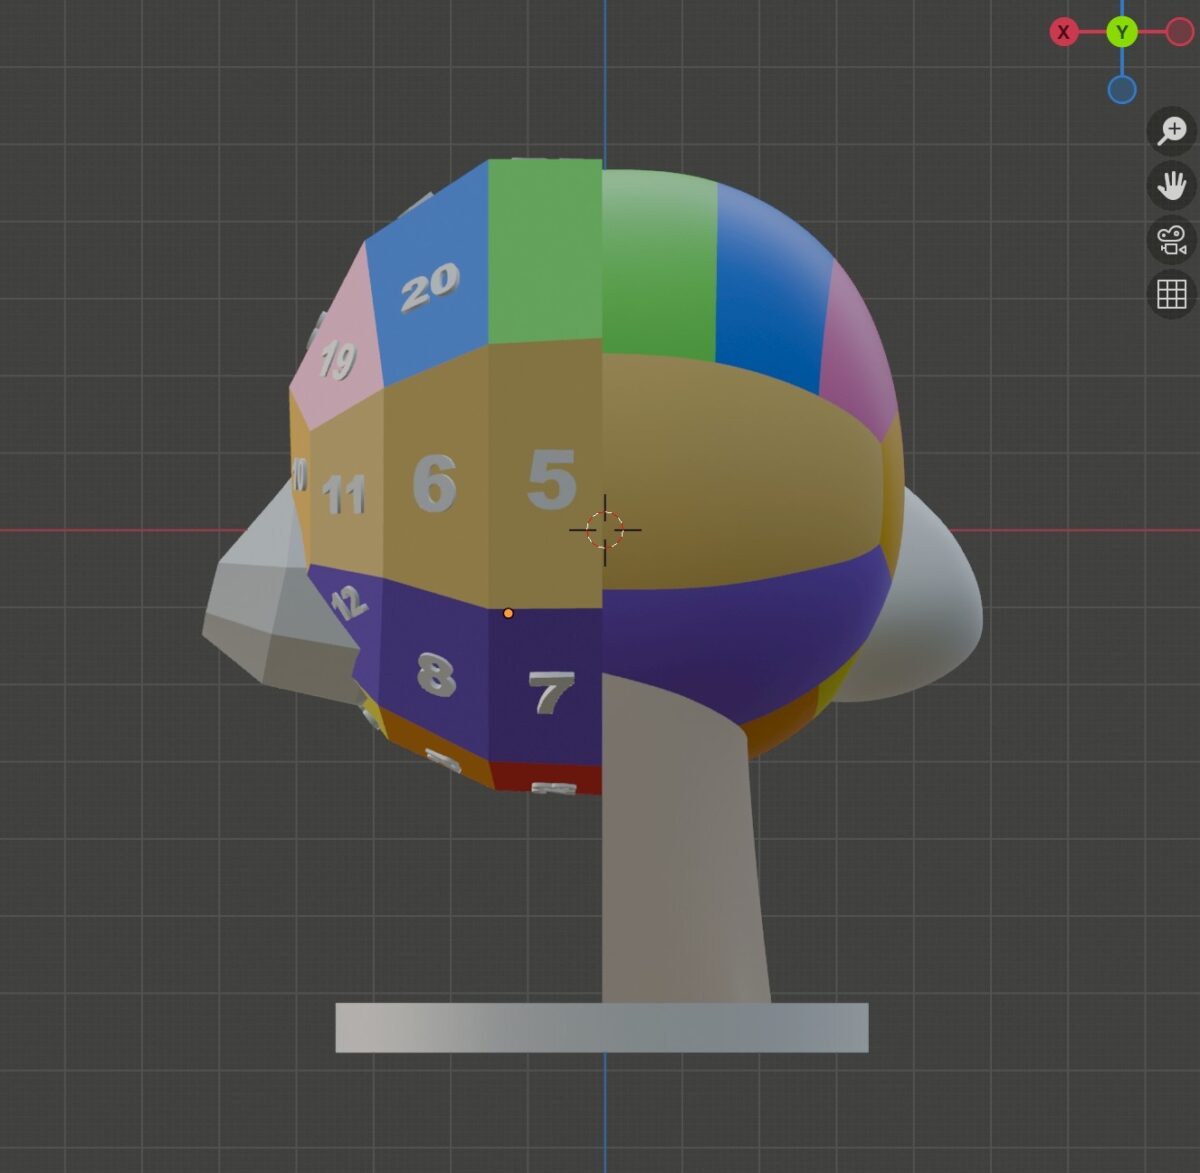Click the face numbered 11
This screenshot has width=1200, height=1173.
point(344,494)
